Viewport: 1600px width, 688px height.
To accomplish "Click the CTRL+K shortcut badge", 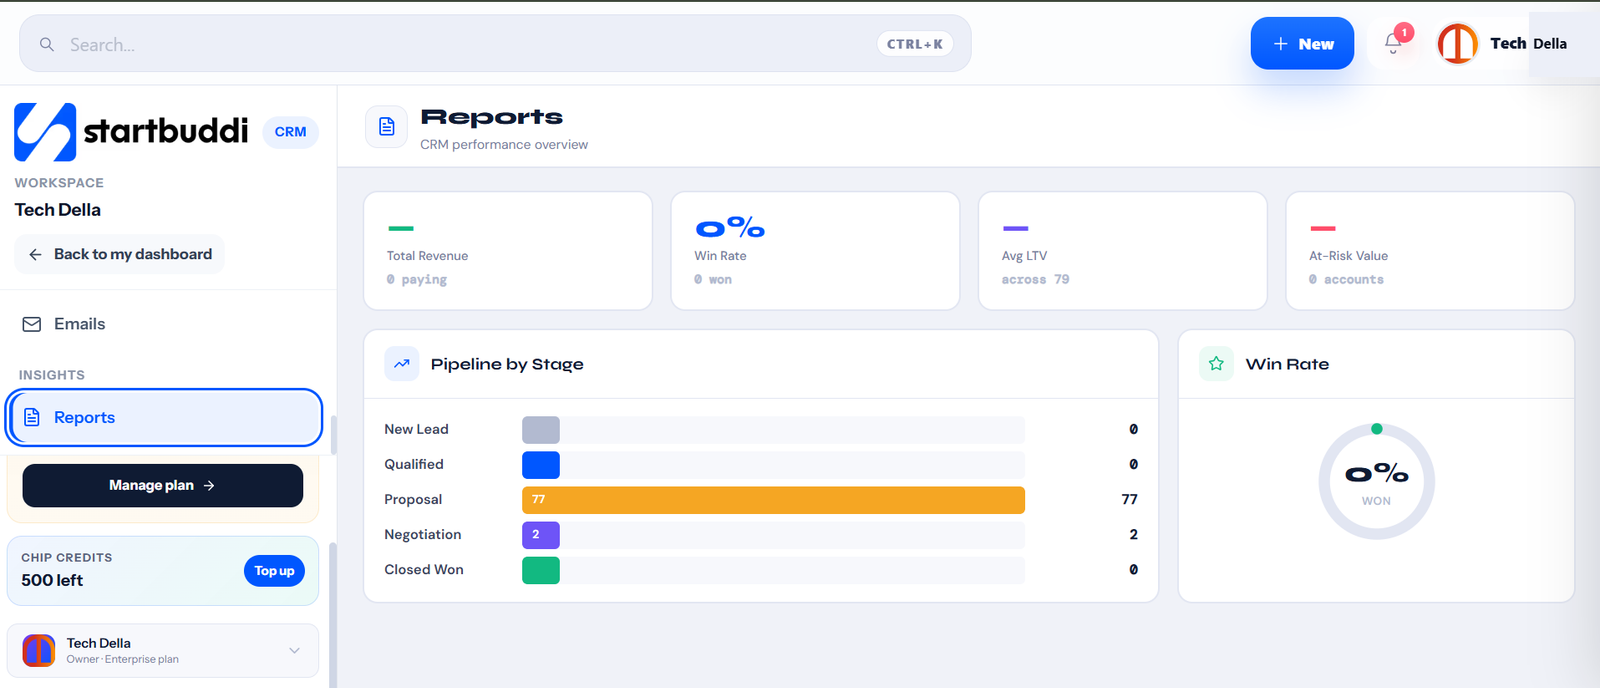I will pyautogui.click(x=914, y=44).
